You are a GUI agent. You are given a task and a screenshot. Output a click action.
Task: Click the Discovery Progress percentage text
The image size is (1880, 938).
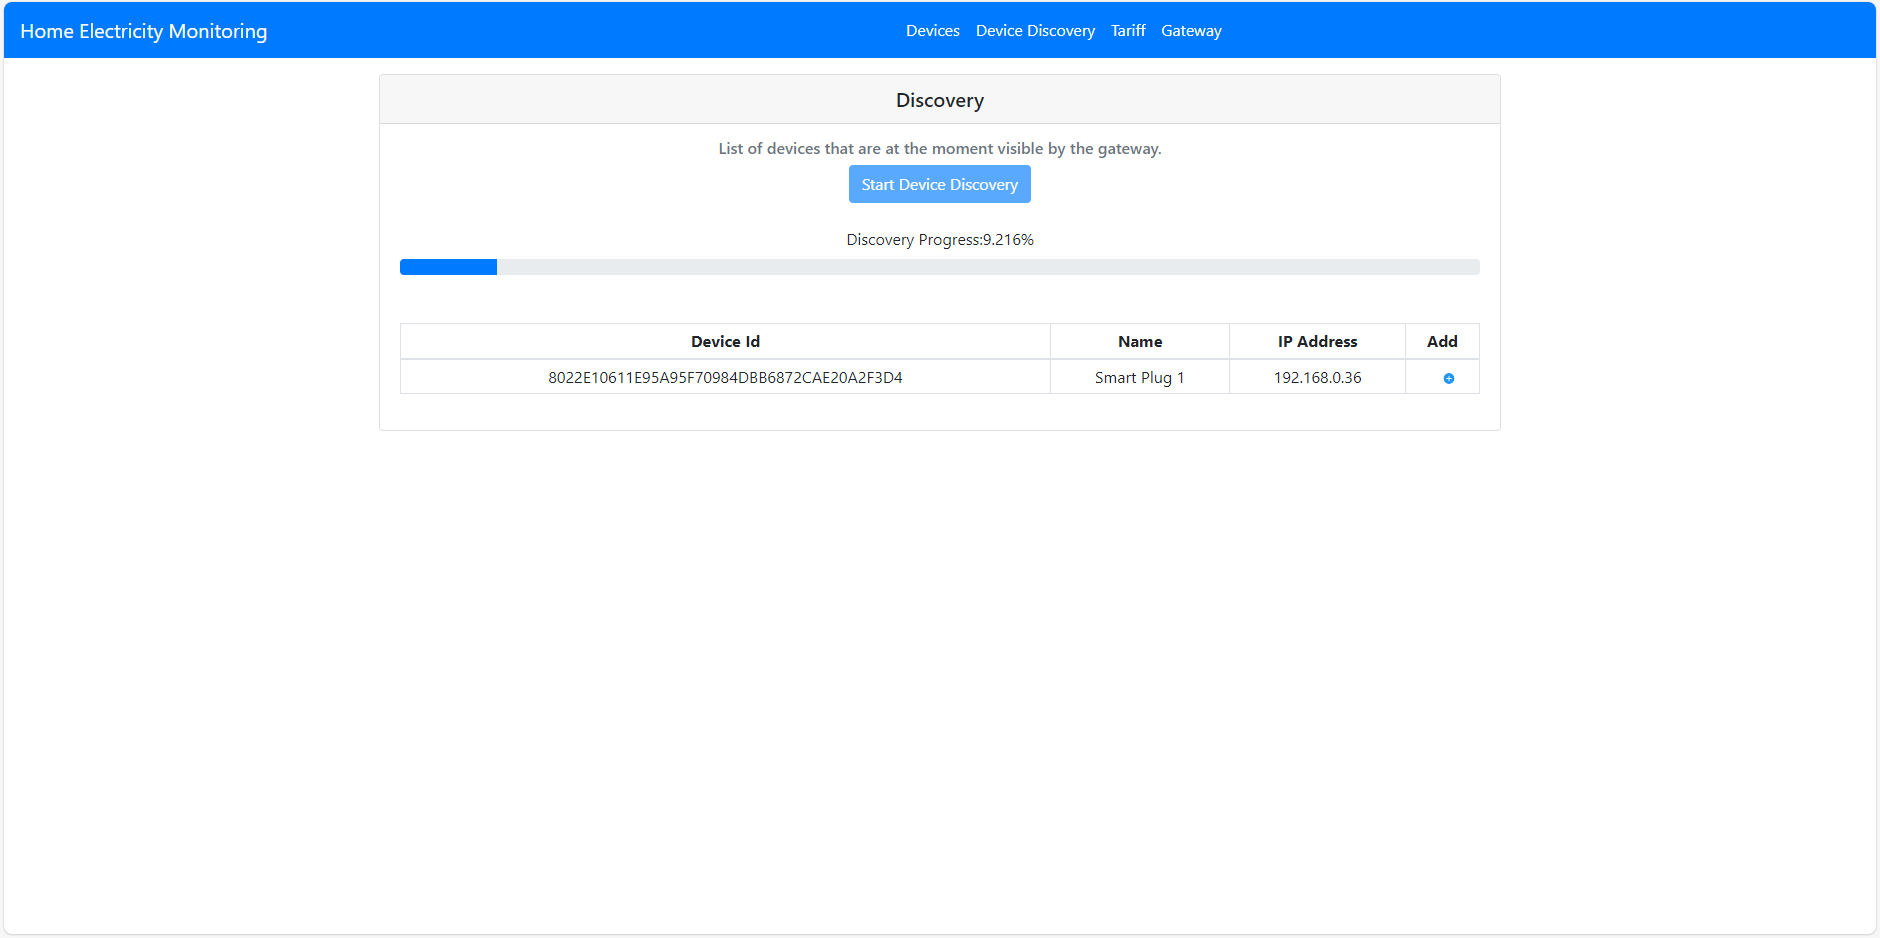[x=939, y=239]
